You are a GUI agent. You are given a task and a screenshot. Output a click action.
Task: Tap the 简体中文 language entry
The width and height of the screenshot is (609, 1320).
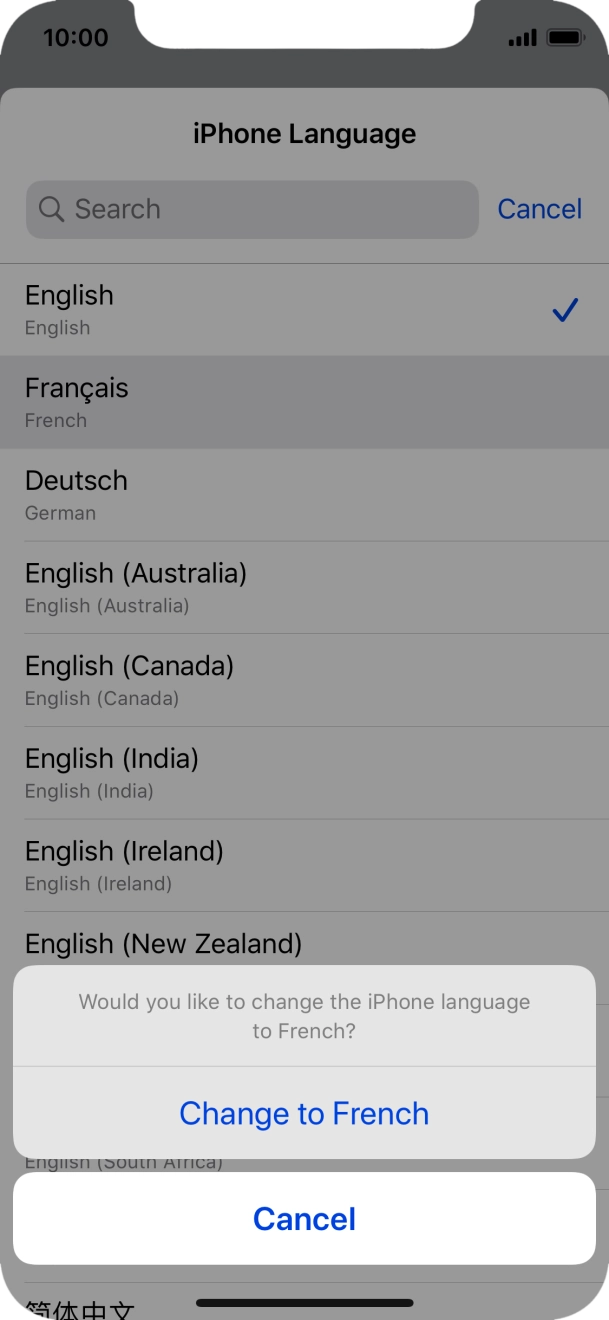76,1305
